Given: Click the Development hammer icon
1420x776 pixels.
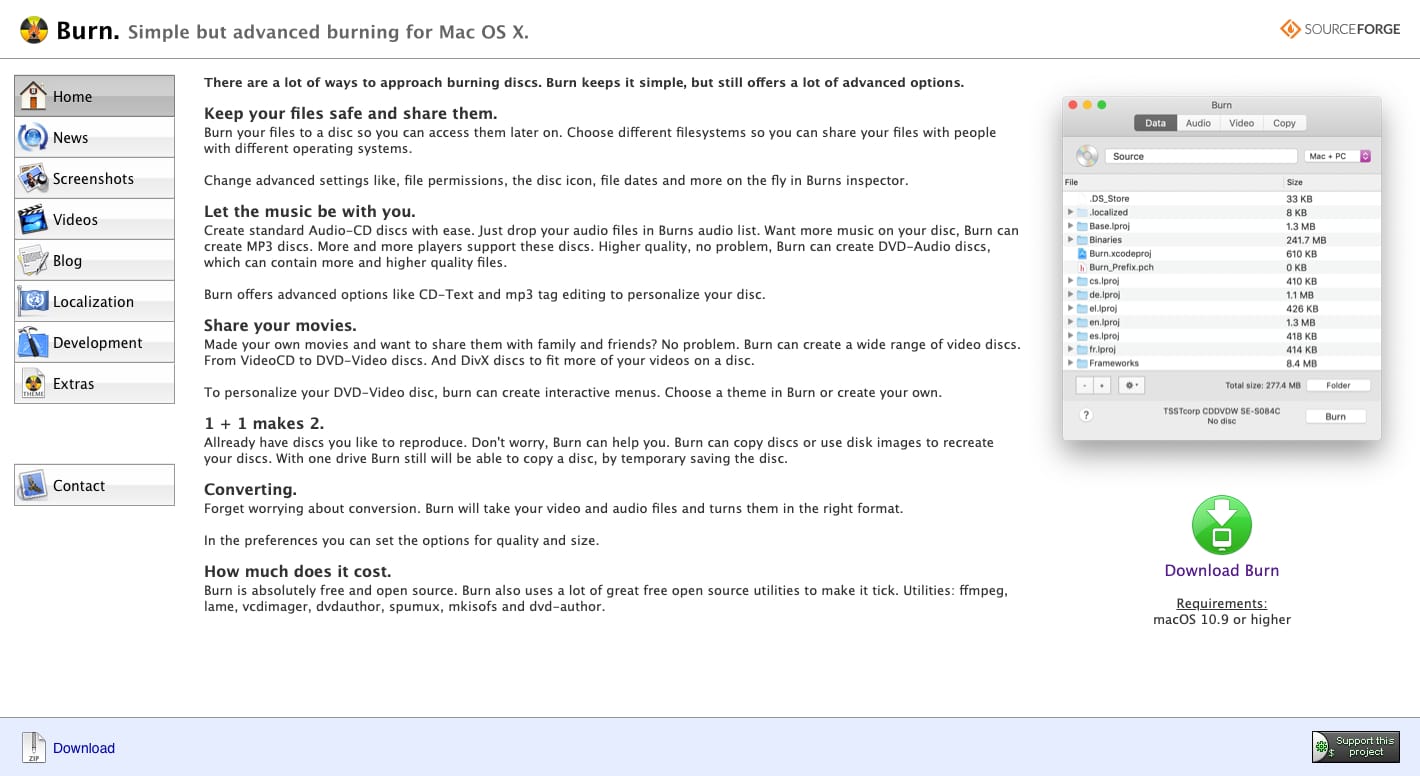Looking at the screenshot, I should [33, 342].
